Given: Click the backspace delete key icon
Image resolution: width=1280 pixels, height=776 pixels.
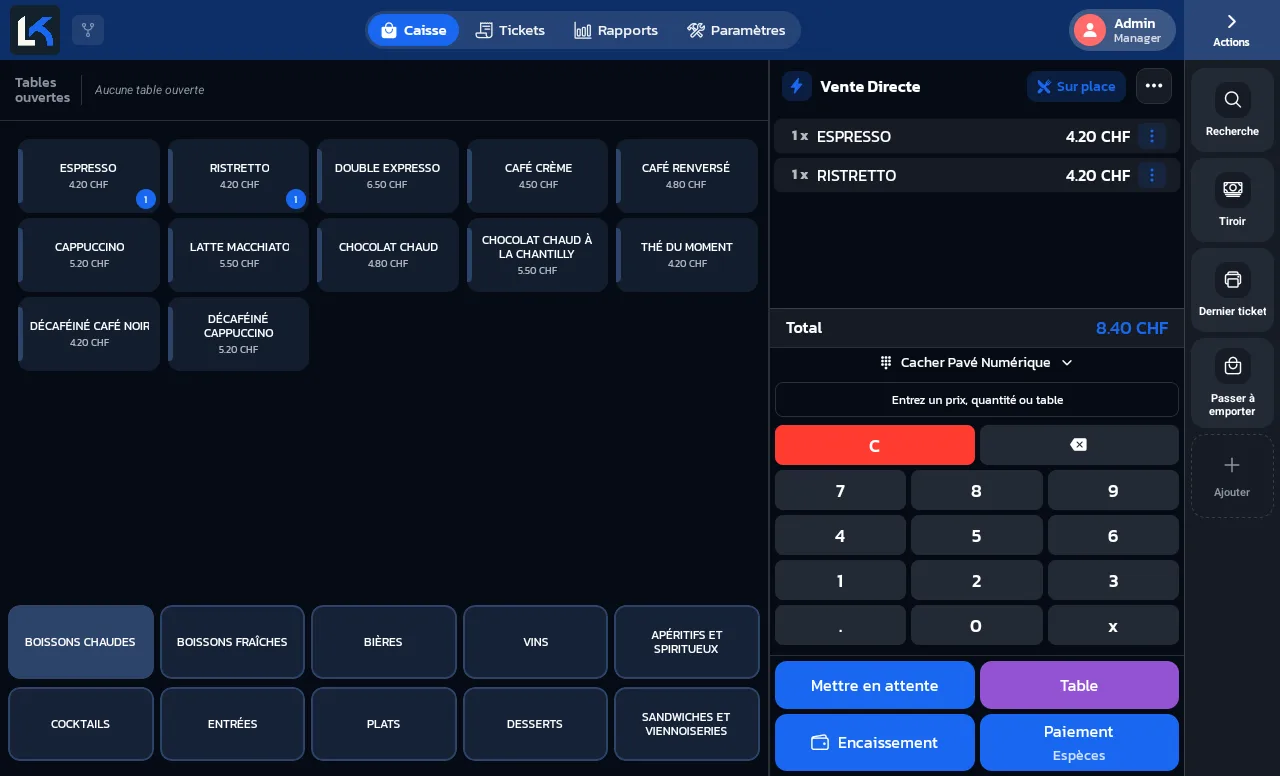Looking at the screenshot, I should click(x=1079, y=445).
